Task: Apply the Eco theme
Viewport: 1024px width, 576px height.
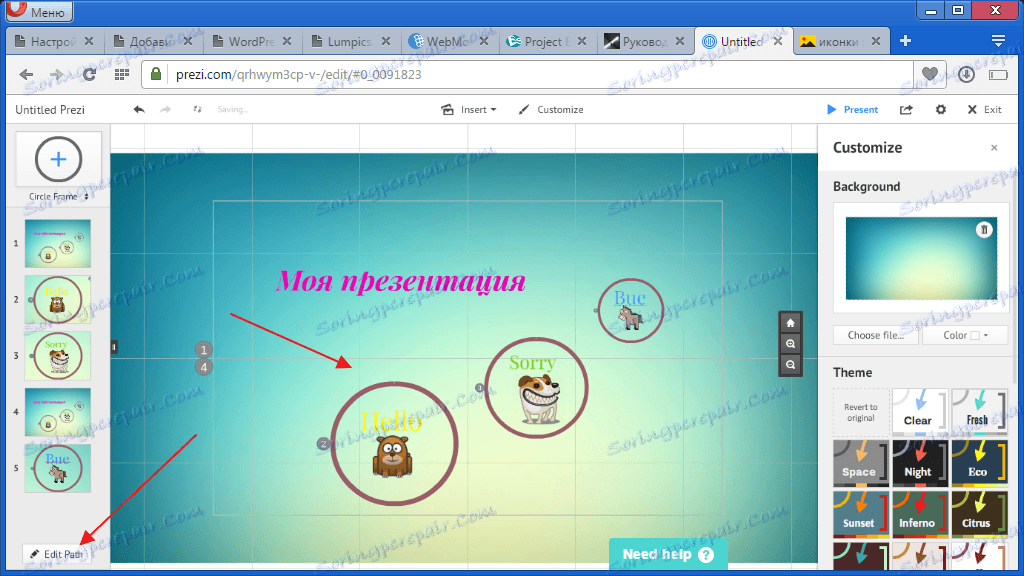Action: tap(979, 463)
